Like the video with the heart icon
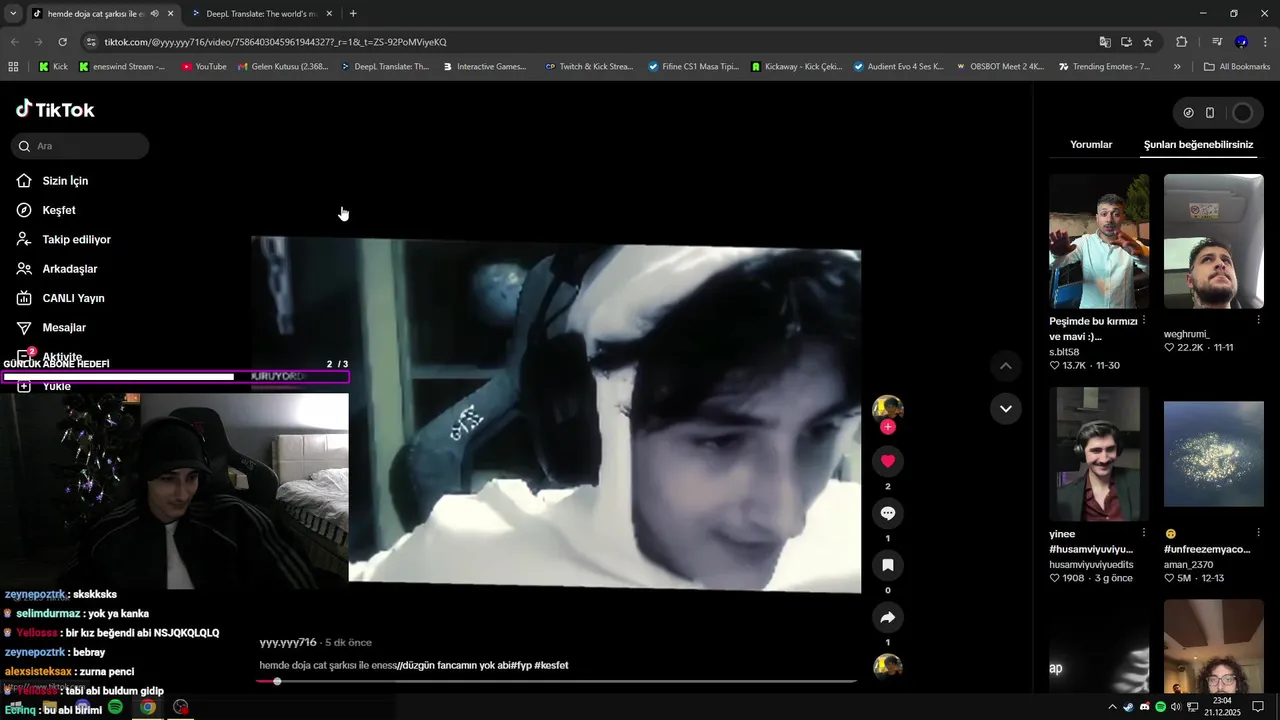The height and width of the screenshot is (720, 1280). click(887, 461)
